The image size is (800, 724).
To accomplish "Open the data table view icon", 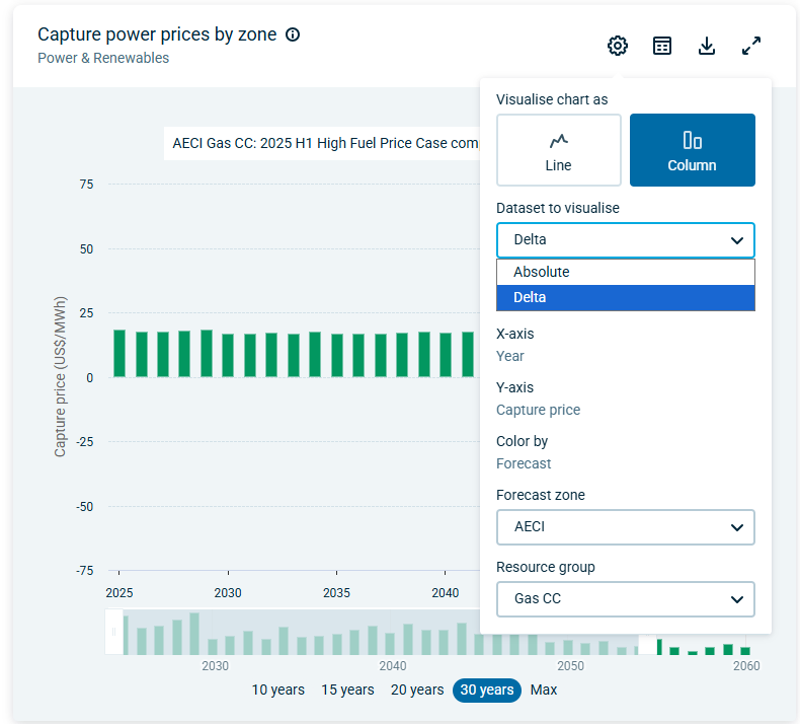I will [662, 46].
